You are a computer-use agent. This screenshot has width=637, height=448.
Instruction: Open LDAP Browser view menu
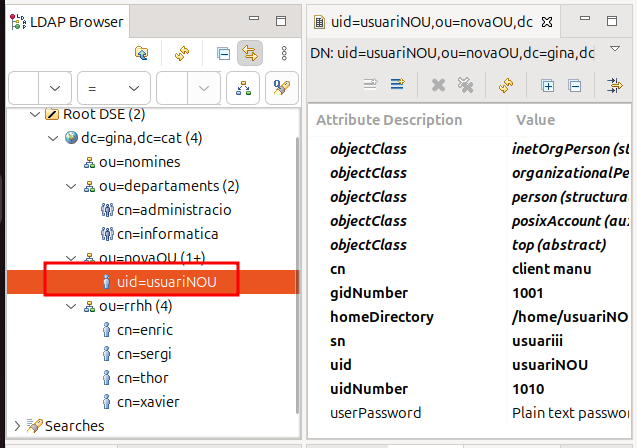click(285, 54)
